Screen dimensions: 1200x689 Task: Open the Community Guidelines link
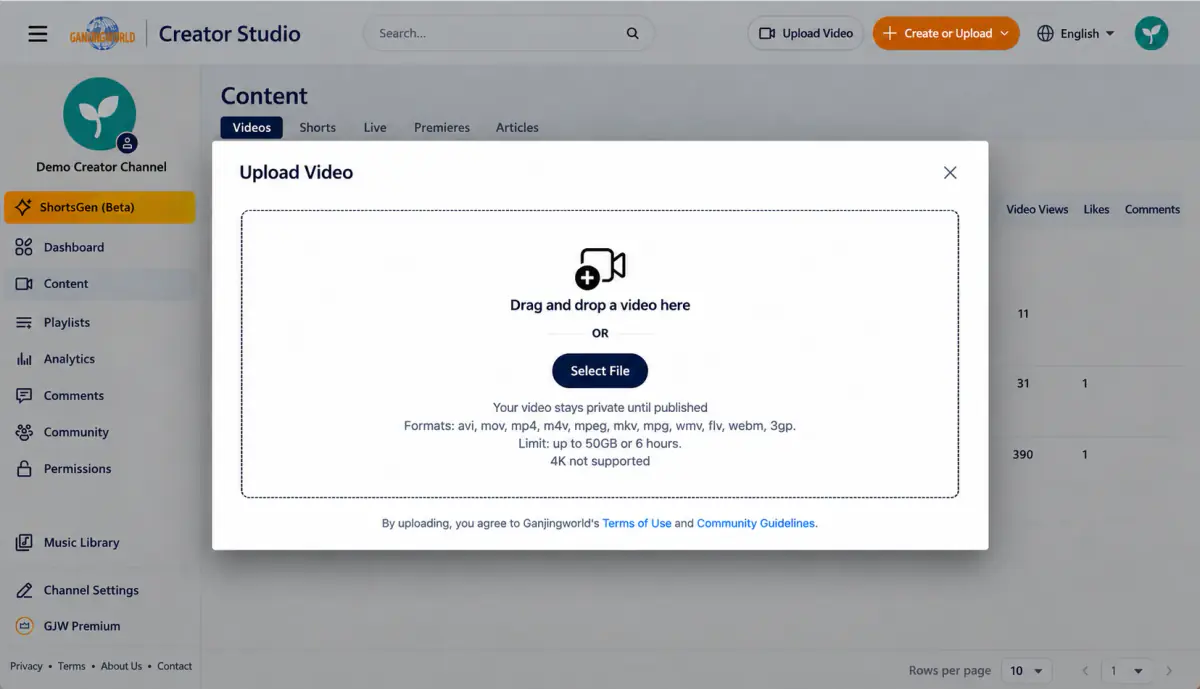756,523
